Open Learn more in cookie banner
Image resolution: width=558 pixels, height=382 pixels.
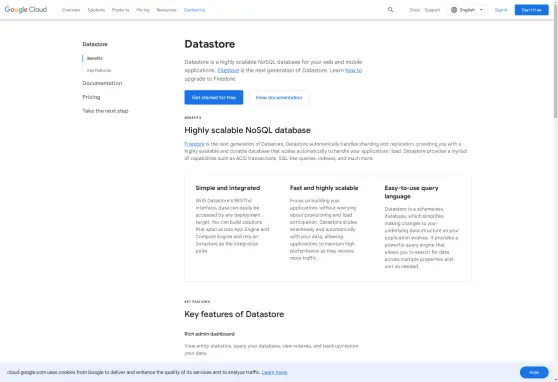(x=274, y=372)
